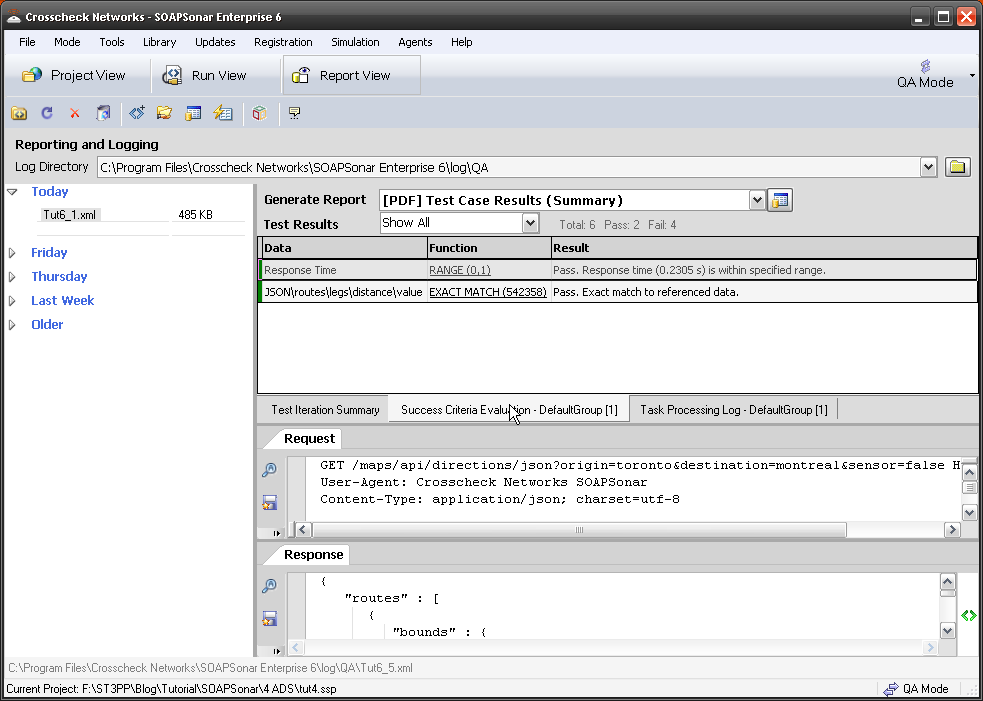Image resolution: width=983 pixels, height=701 pixels.
Task: Open the Generate Report type dropdown
Action: 757,200
